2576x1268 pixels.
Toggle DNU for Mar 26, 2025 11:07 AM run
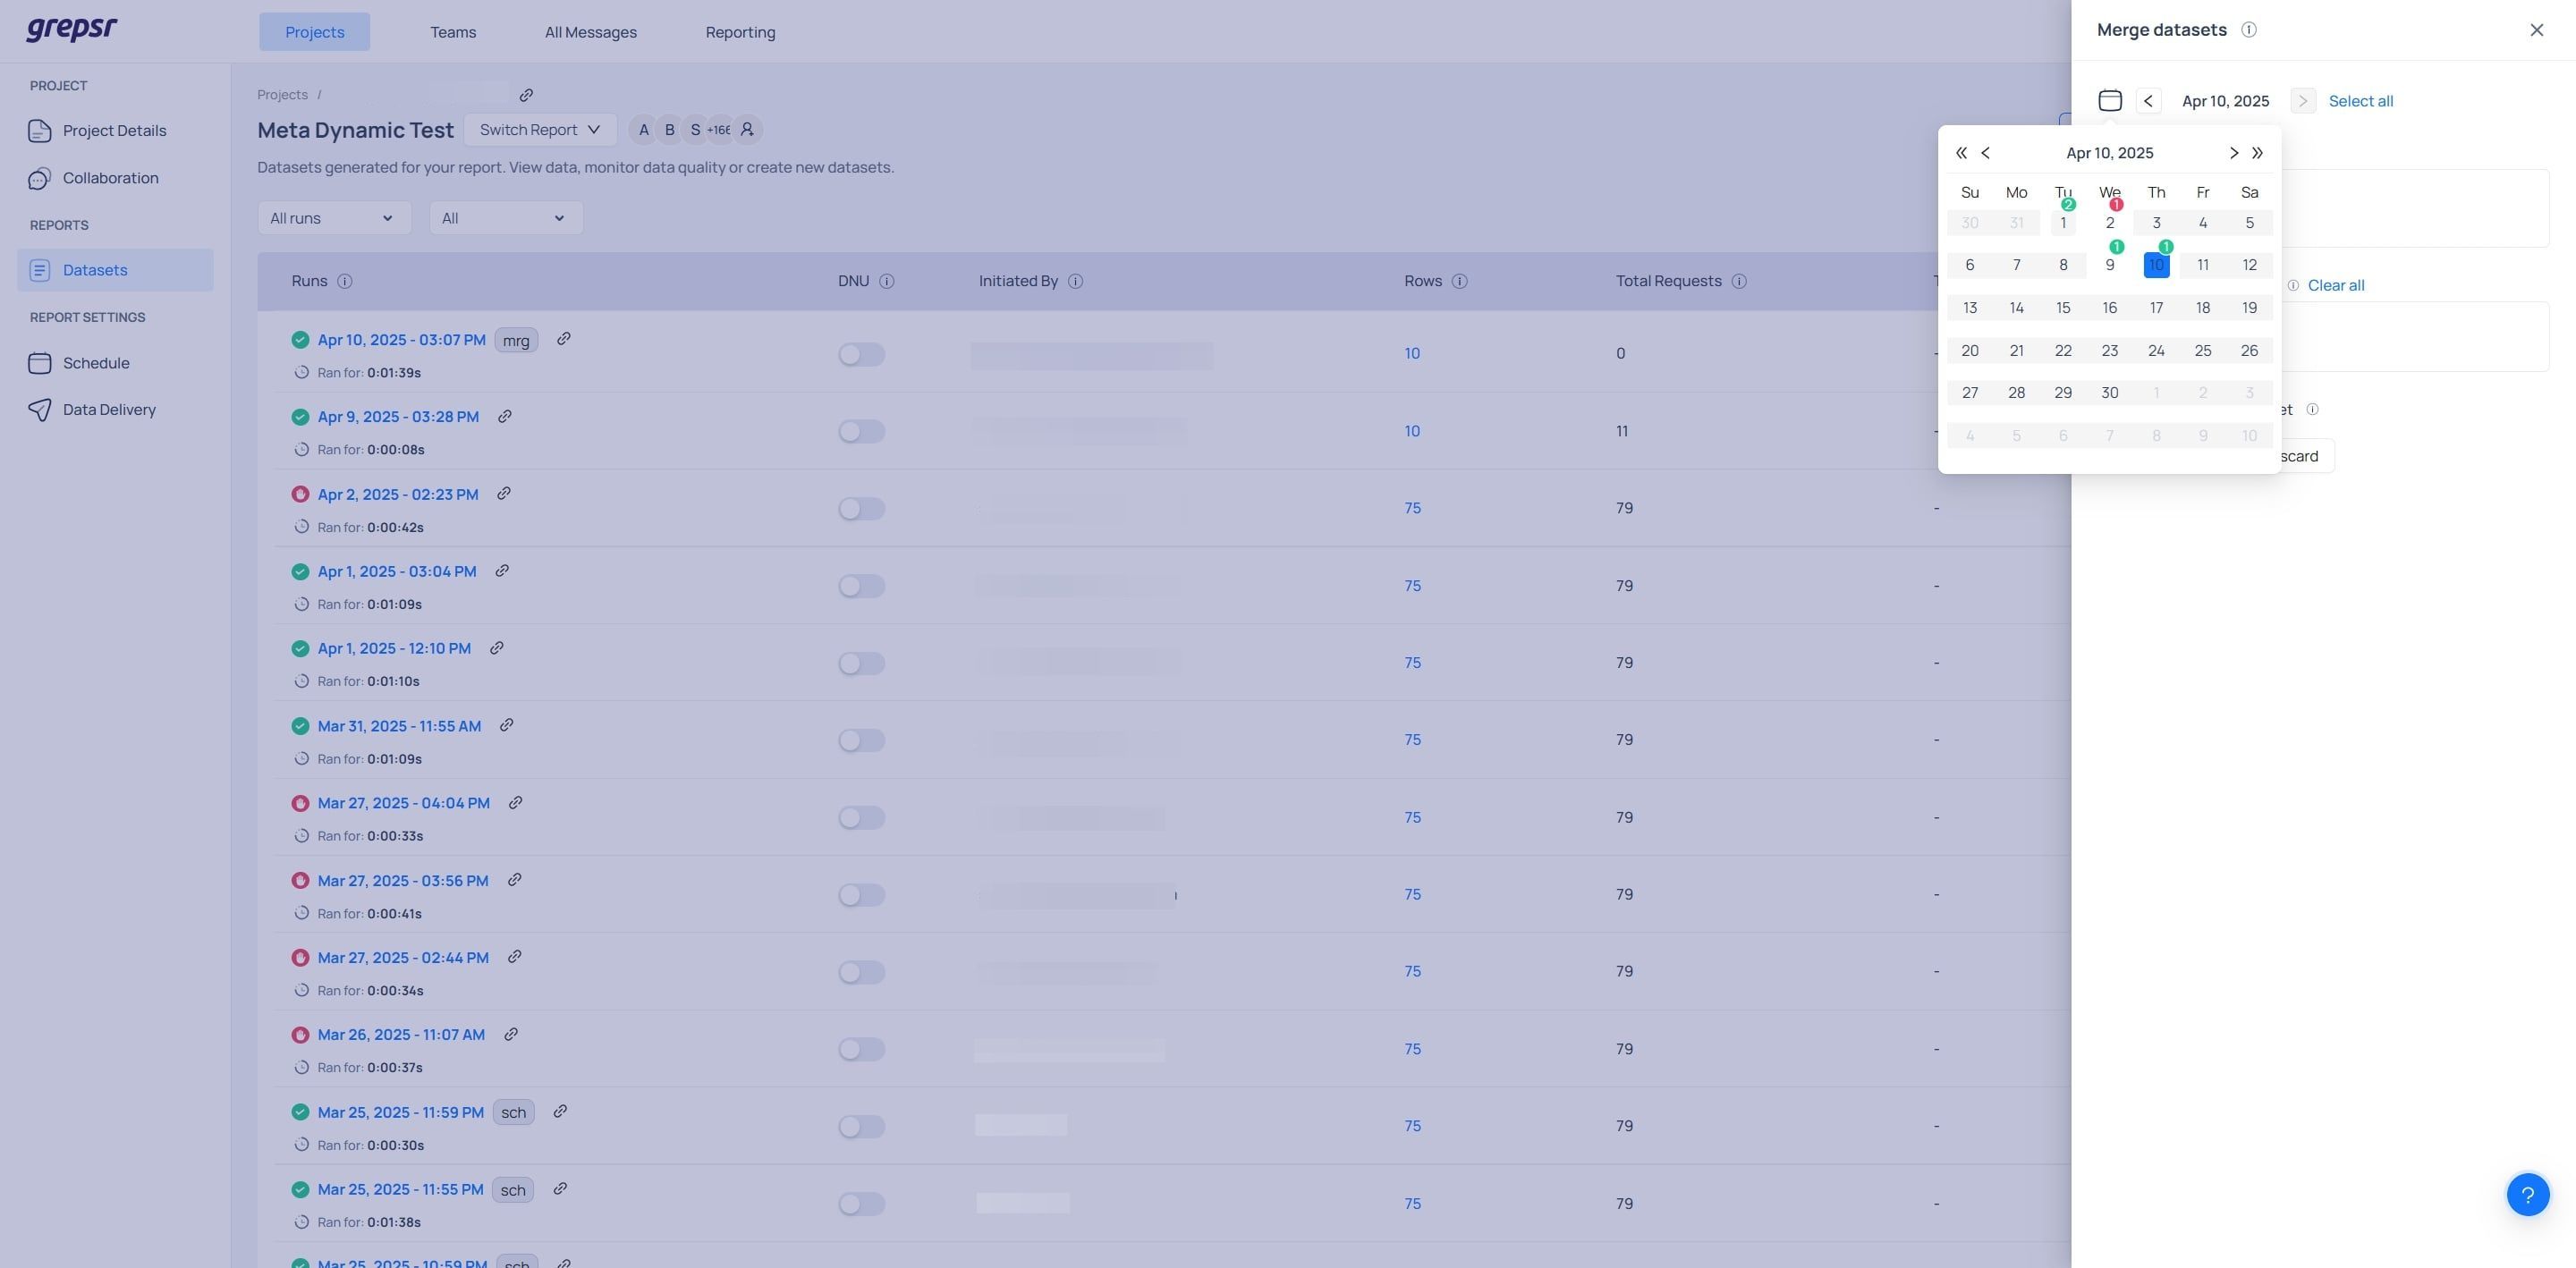(x=861, y=1049)
